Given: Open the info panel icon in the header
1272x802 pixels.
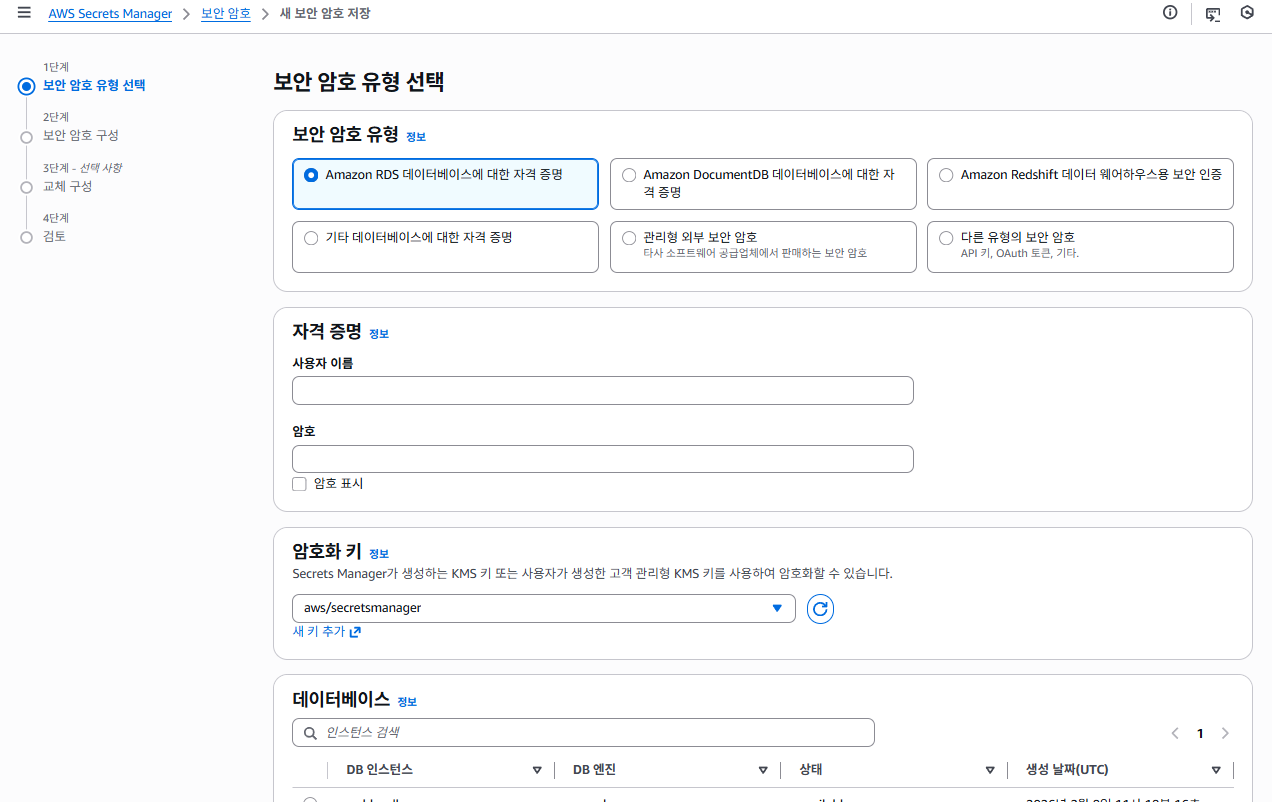Looking at the screenshot, I should point(1170,13).
